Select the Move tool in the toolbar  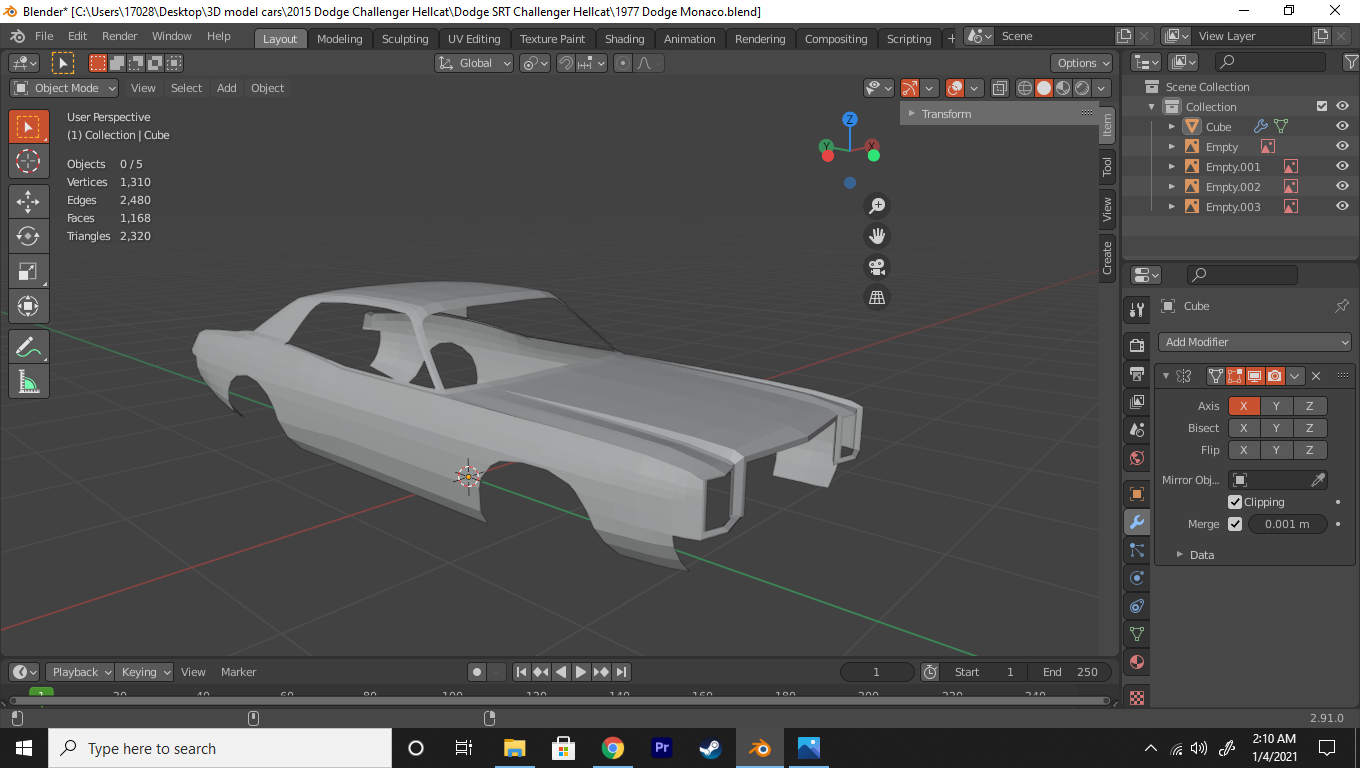tap(28, 201)
